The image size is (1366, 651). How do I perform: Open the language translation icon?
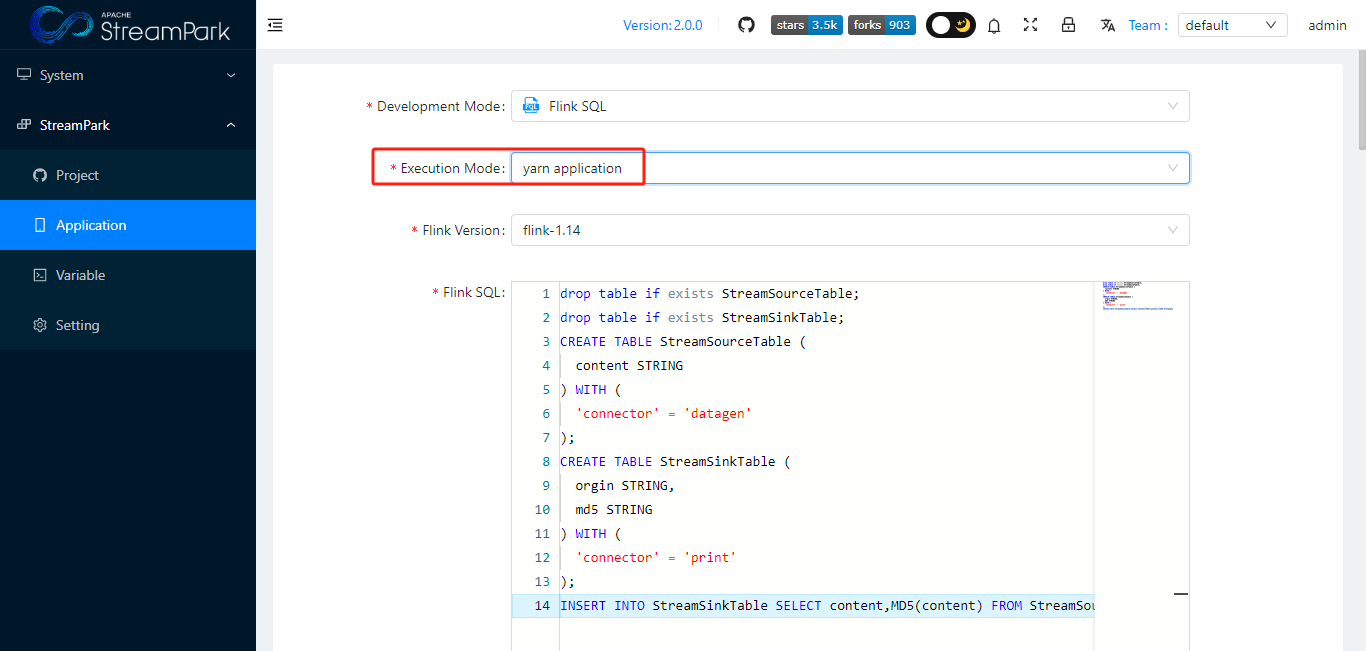click(x=1107, y=25)
